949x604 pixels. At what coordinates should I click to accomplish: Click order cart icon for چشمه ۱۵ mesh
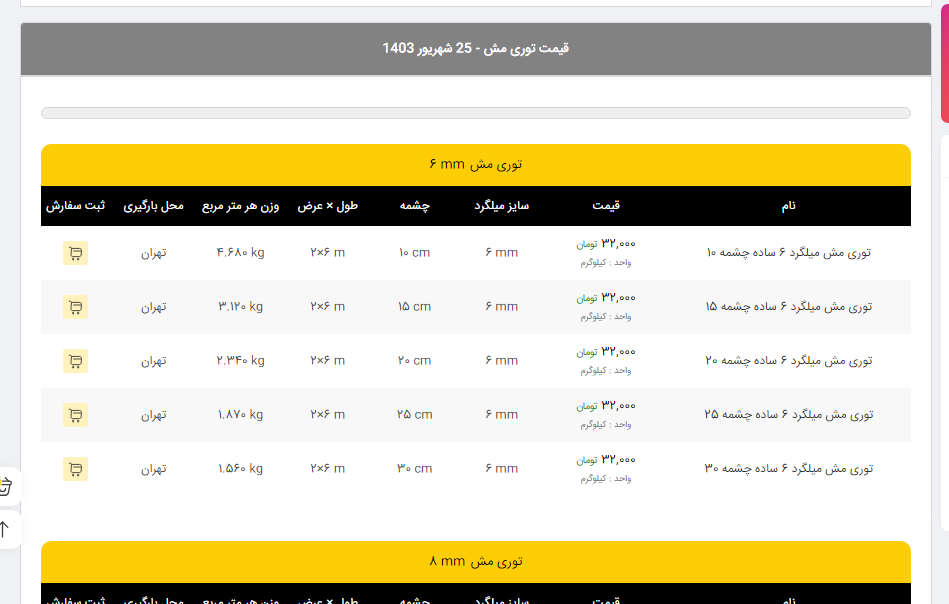point(75,307)
